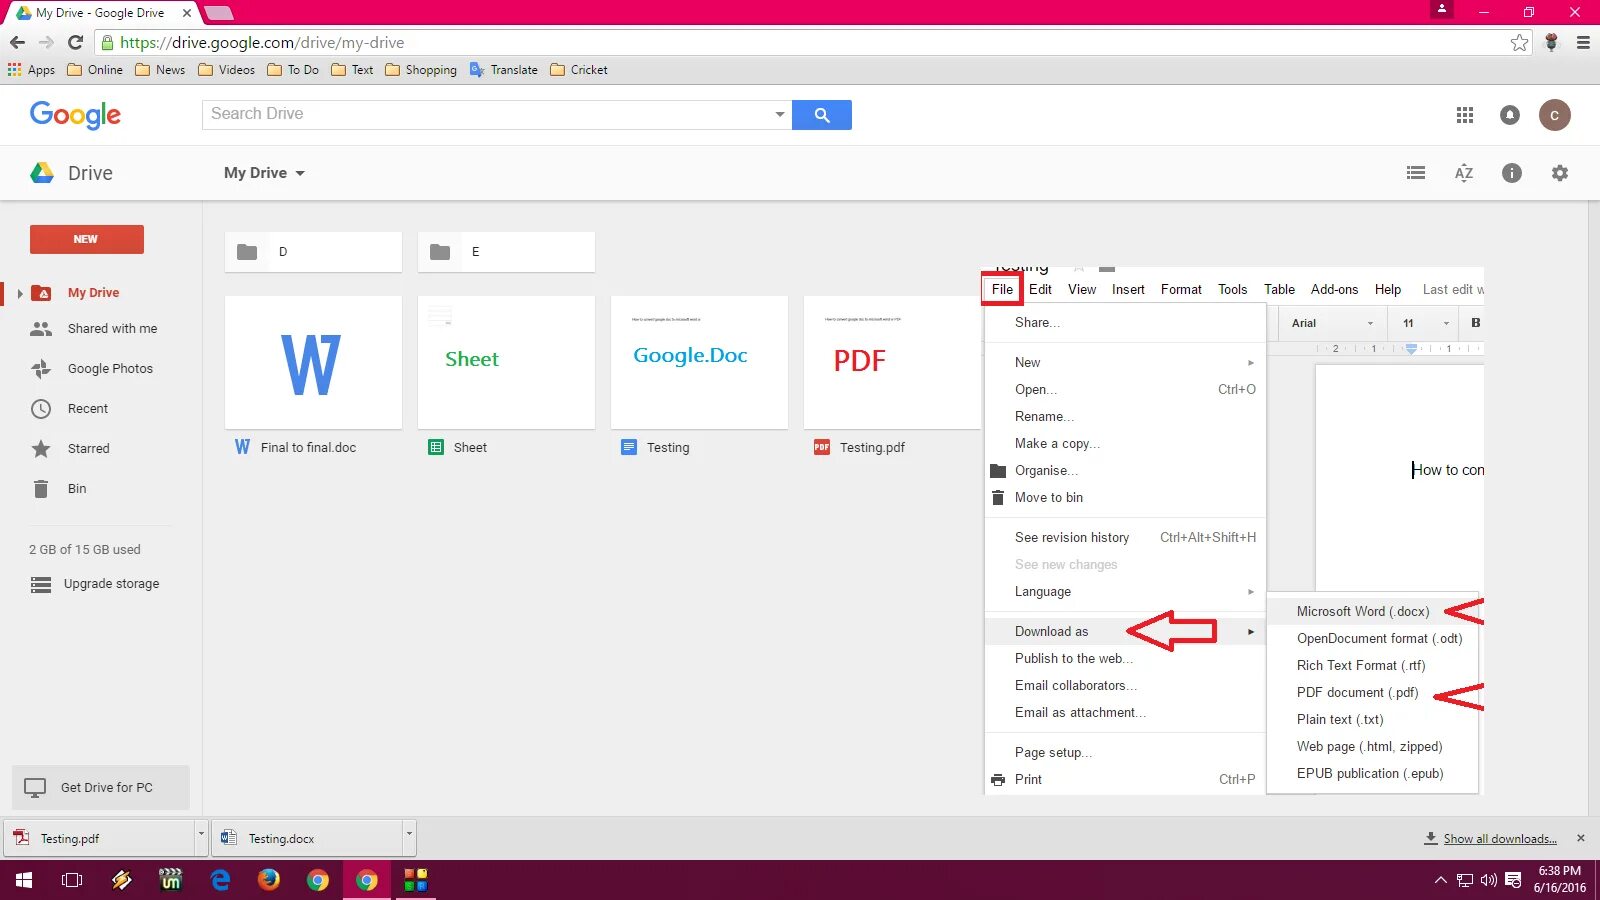The height and width of the screenshot is (900, 1600).
Task: Open Testing.docx download options arrow
Action: (x=409, y=837)
